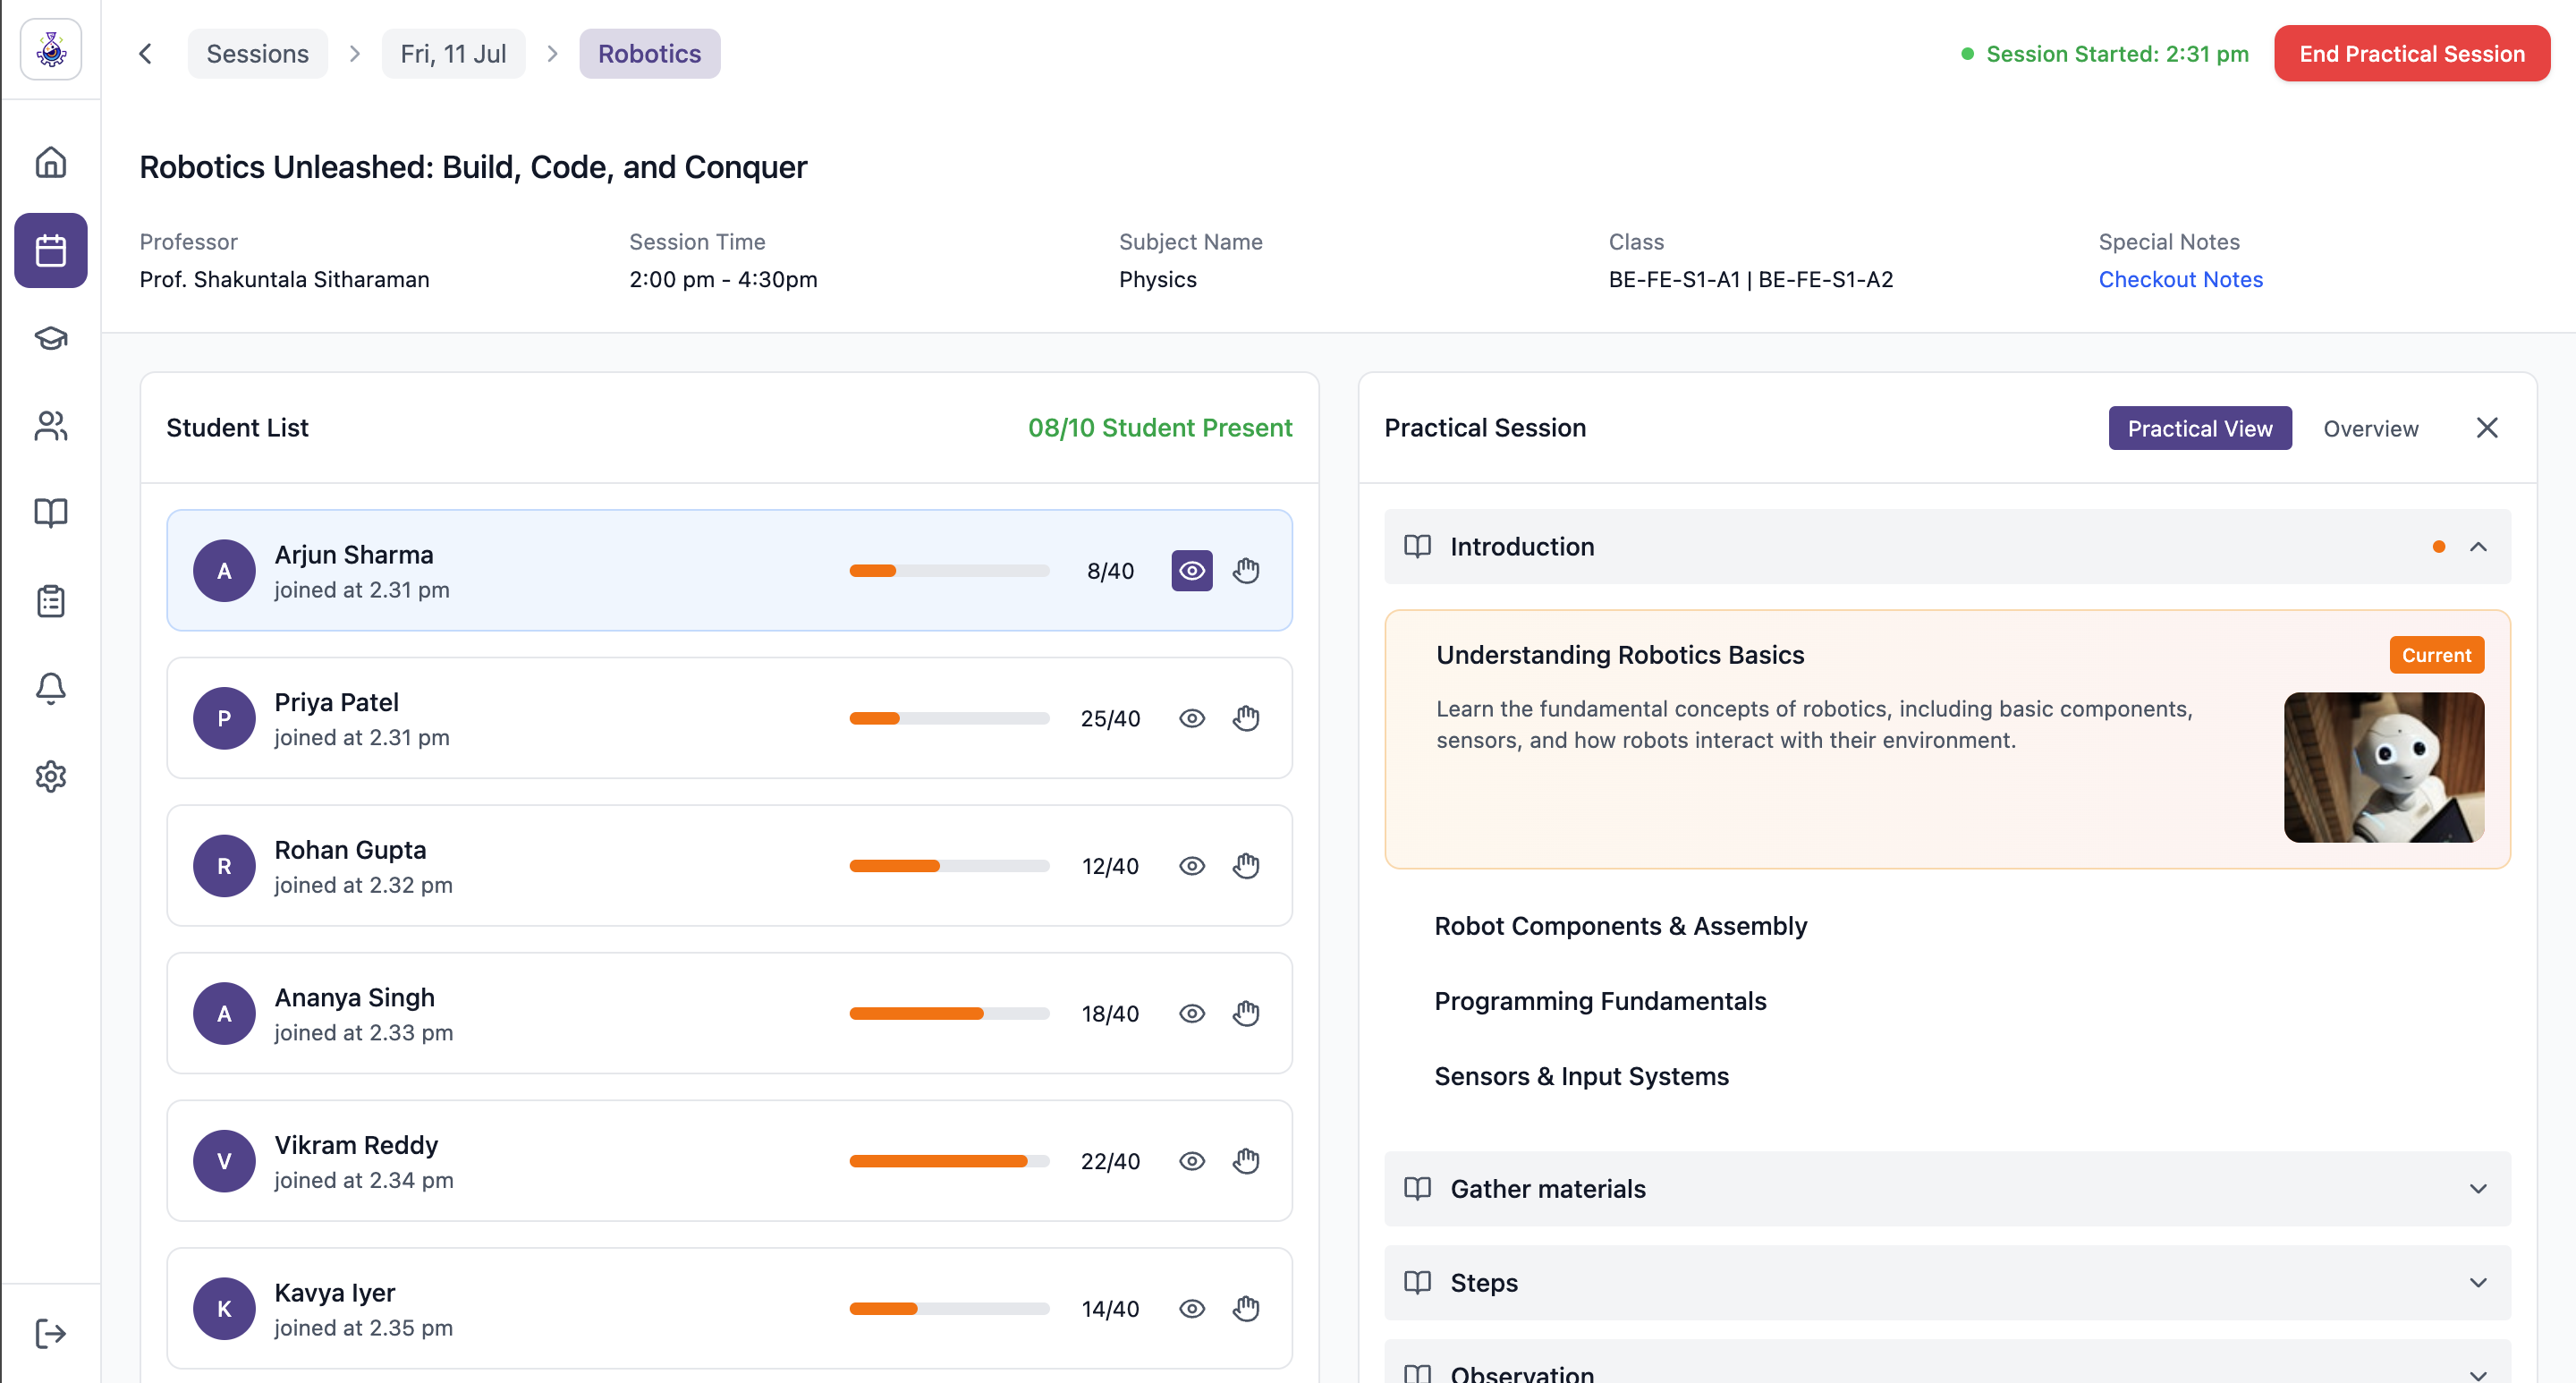Screen dimensions: 2576x1383
Task: Click raise-hand icon for Priya Patel
Action: click(x=1246, y=718)
